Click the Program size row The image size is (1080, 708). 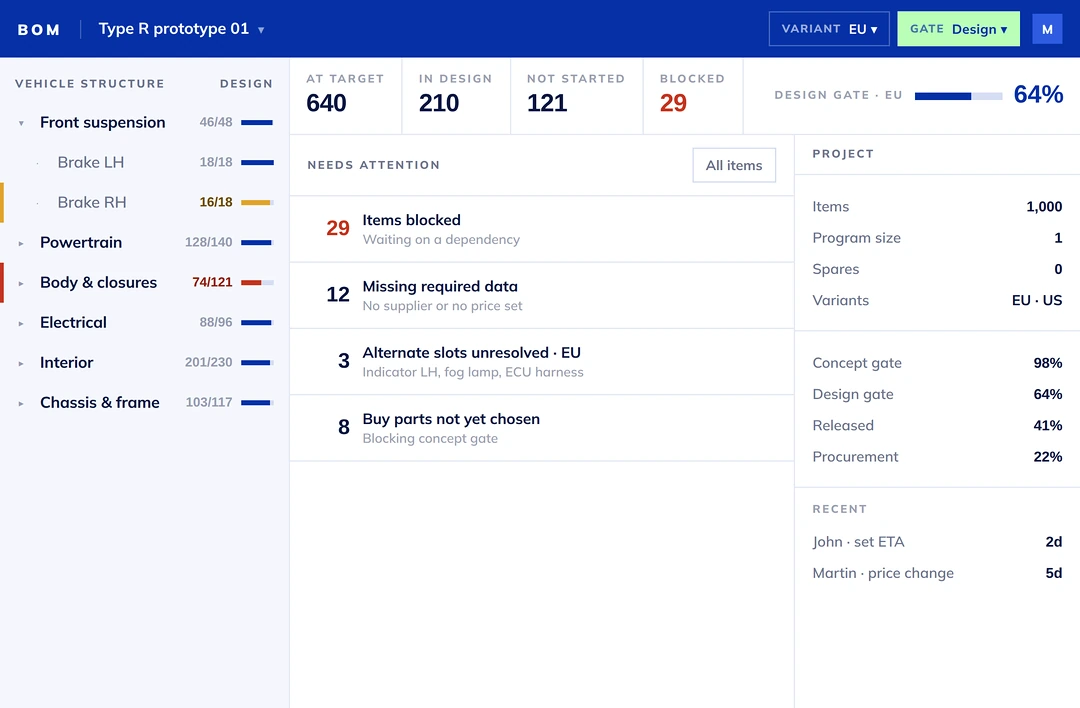tap(937, 238)
